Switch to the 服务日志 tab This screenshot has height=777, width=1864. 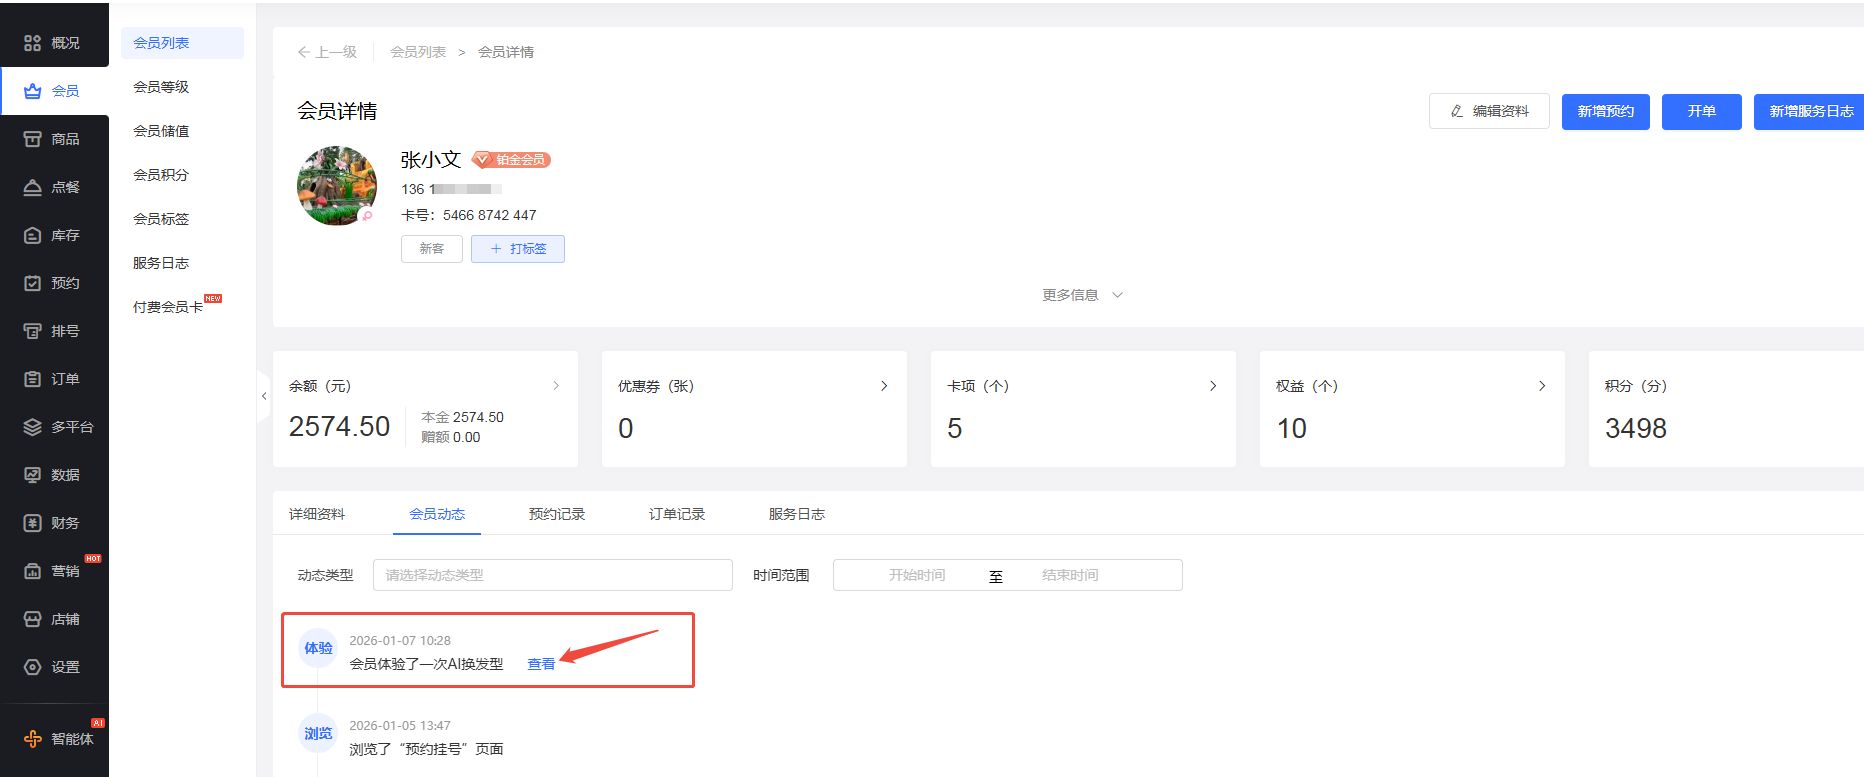[797, 514]
